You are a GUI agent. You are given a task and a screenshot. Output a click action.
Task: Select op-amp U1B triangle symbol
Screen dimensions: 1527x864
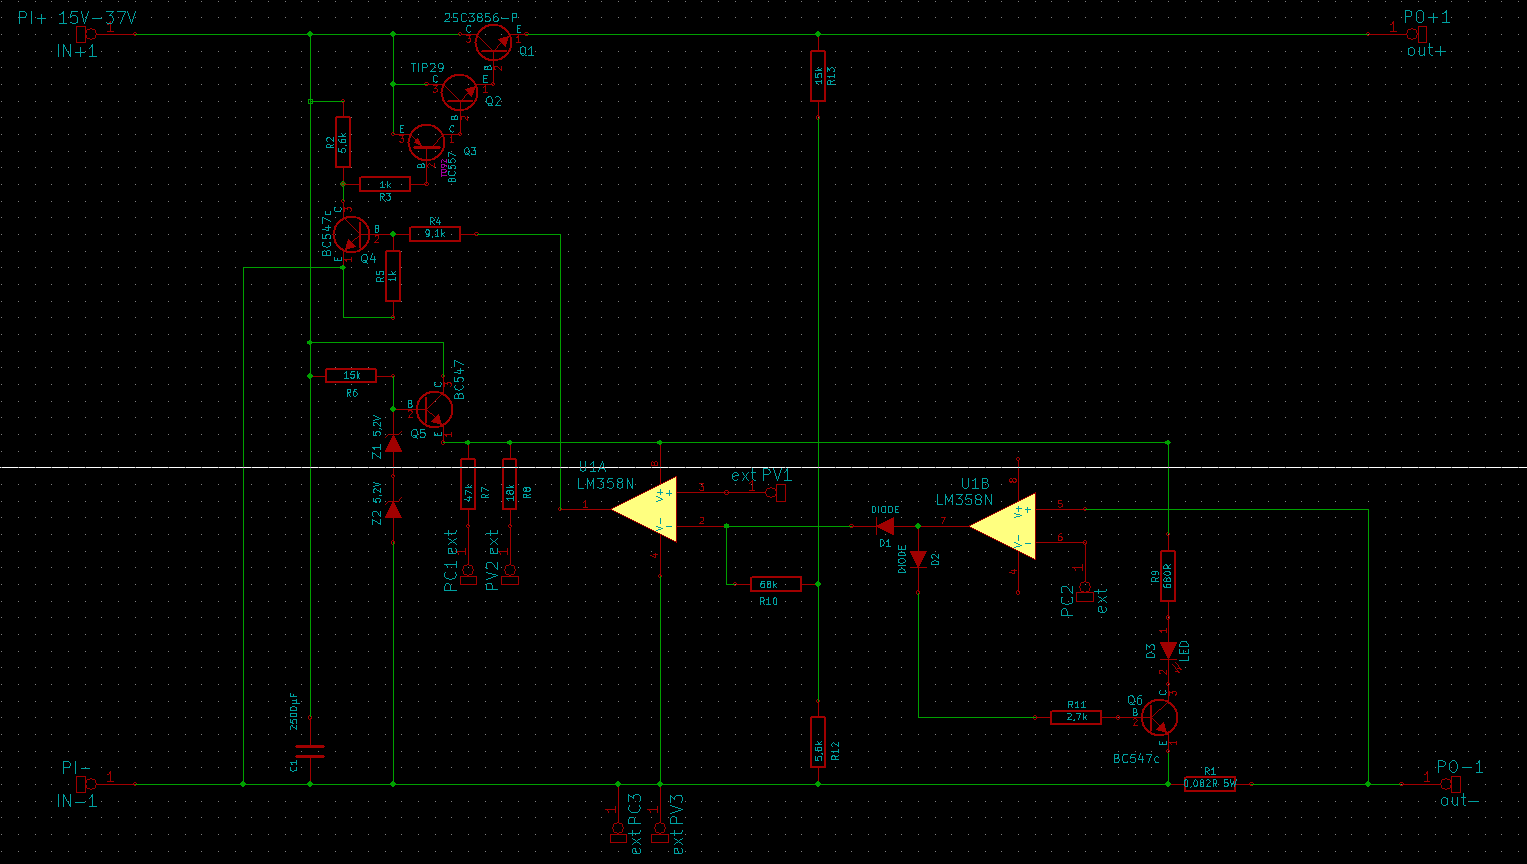point(1002,526)
